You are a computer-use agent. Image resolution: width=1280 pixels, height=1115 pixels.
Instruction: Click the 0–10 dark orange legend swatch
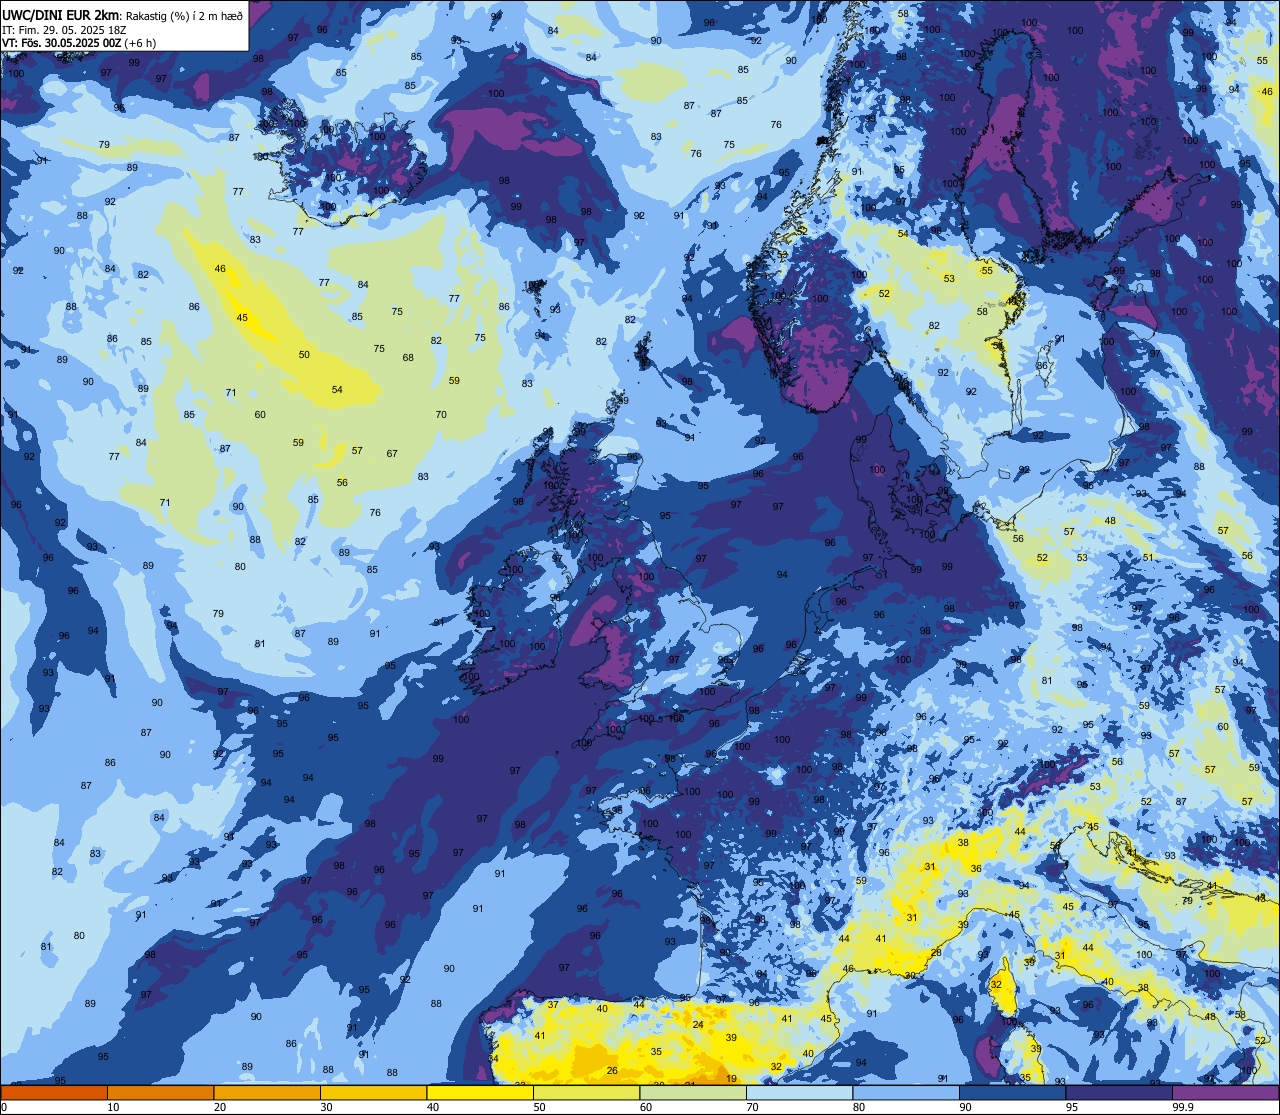coord(54,1092)
